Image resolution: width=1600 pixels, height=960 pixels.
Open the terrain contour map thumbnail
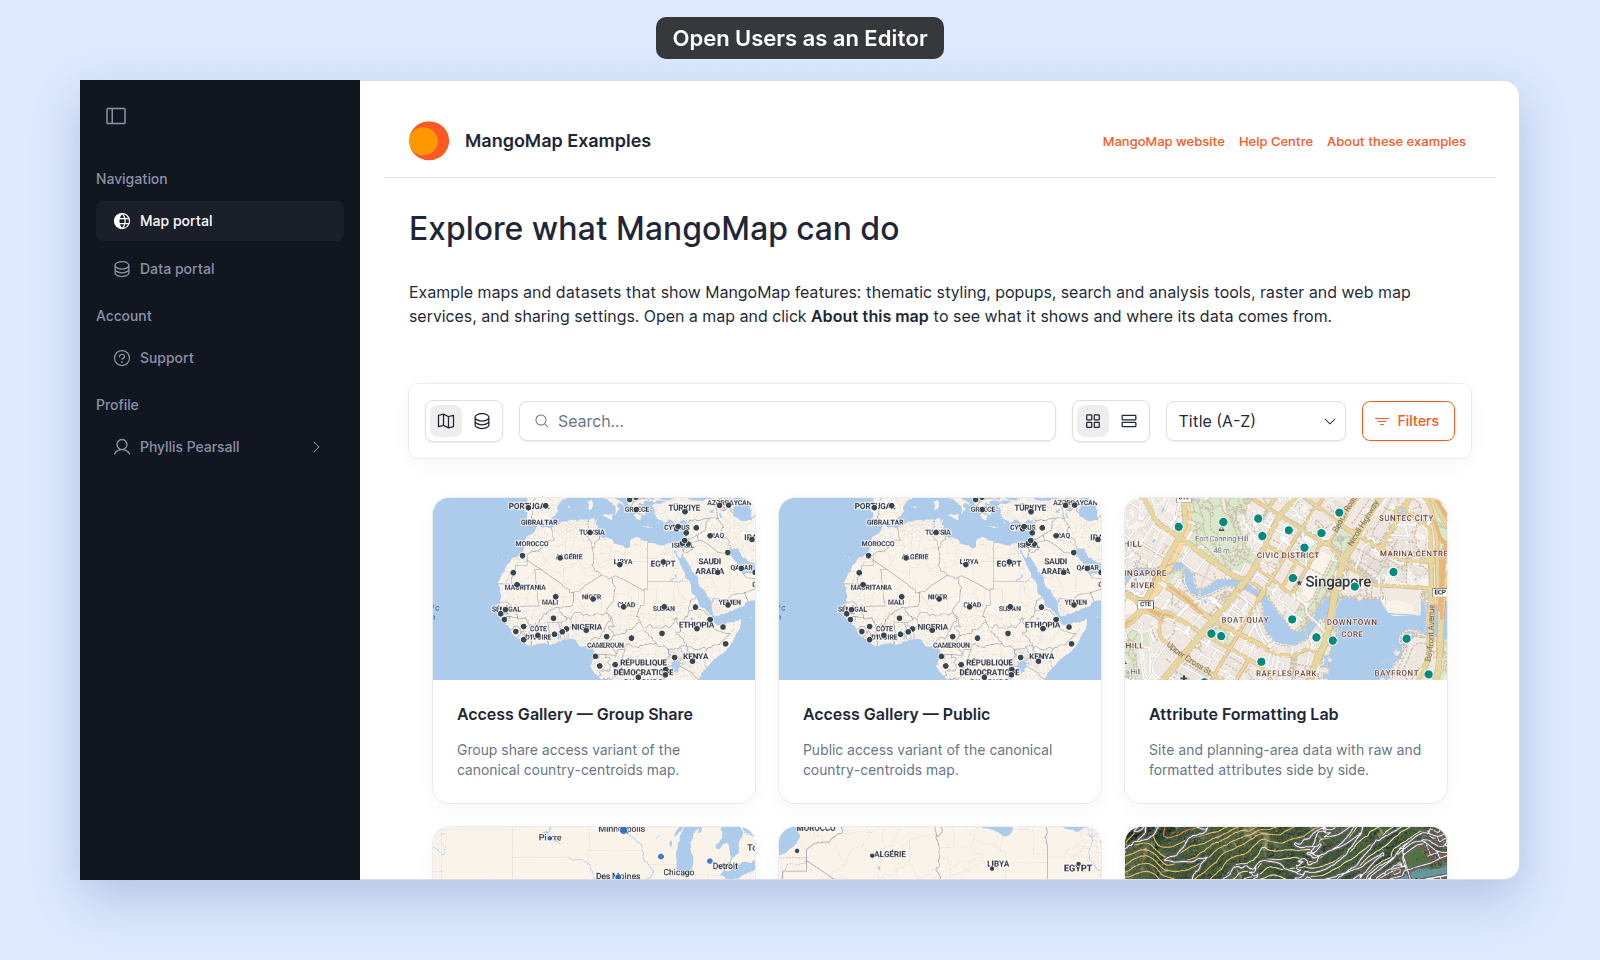(1286, 853)
